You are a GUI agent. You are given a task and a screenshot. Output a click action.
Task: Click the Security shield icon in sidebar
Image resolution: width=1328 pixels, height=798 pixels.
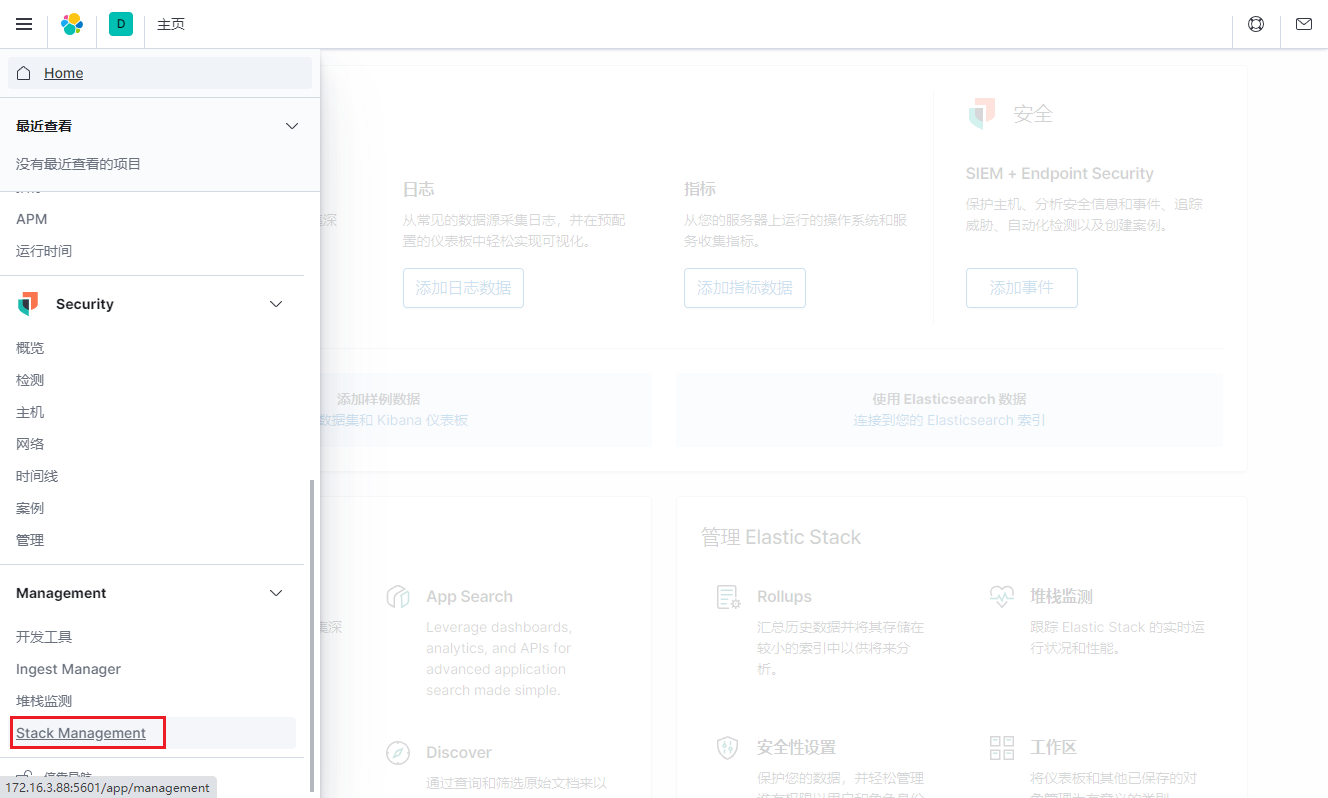point(28,304)
